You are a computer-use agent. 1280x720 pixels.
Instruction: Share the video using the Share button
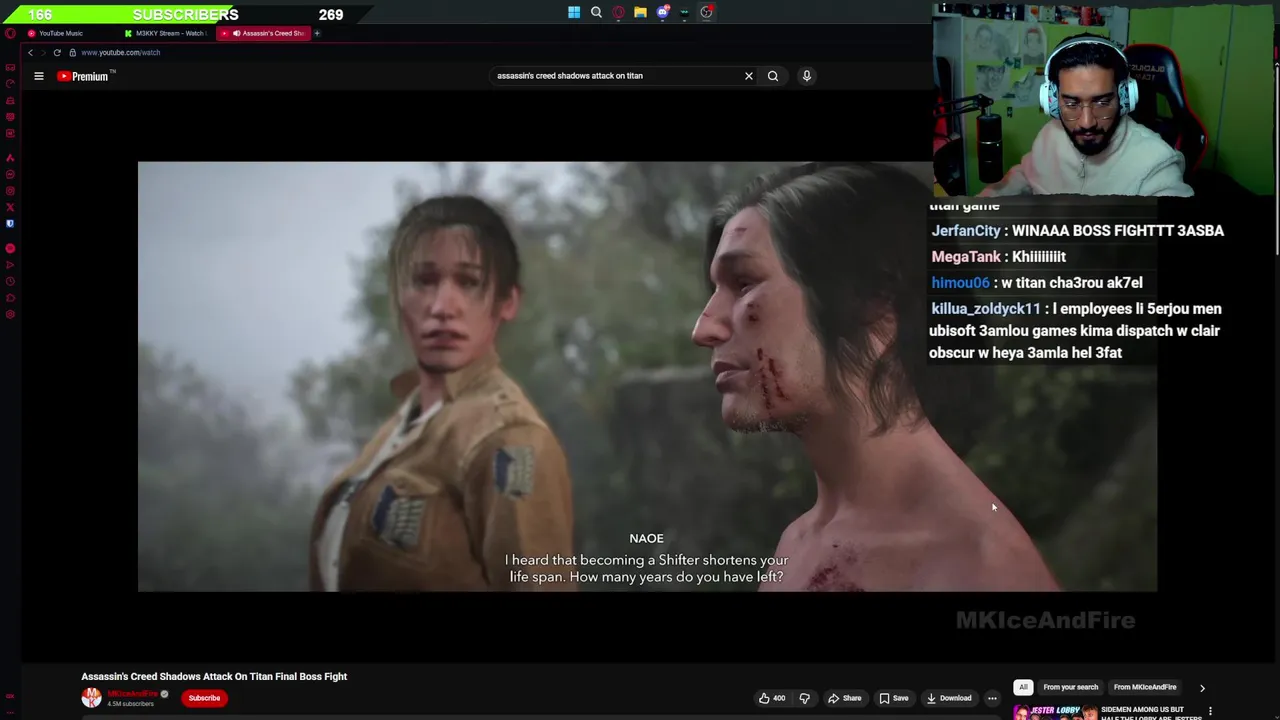pos(844,698)
